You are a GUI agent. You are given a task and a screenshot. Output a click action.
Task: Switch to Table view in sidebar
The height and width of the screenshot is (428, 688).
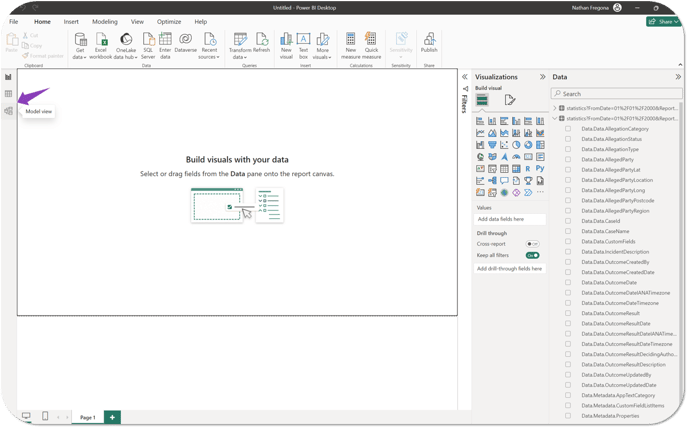(x=8, y=94)
